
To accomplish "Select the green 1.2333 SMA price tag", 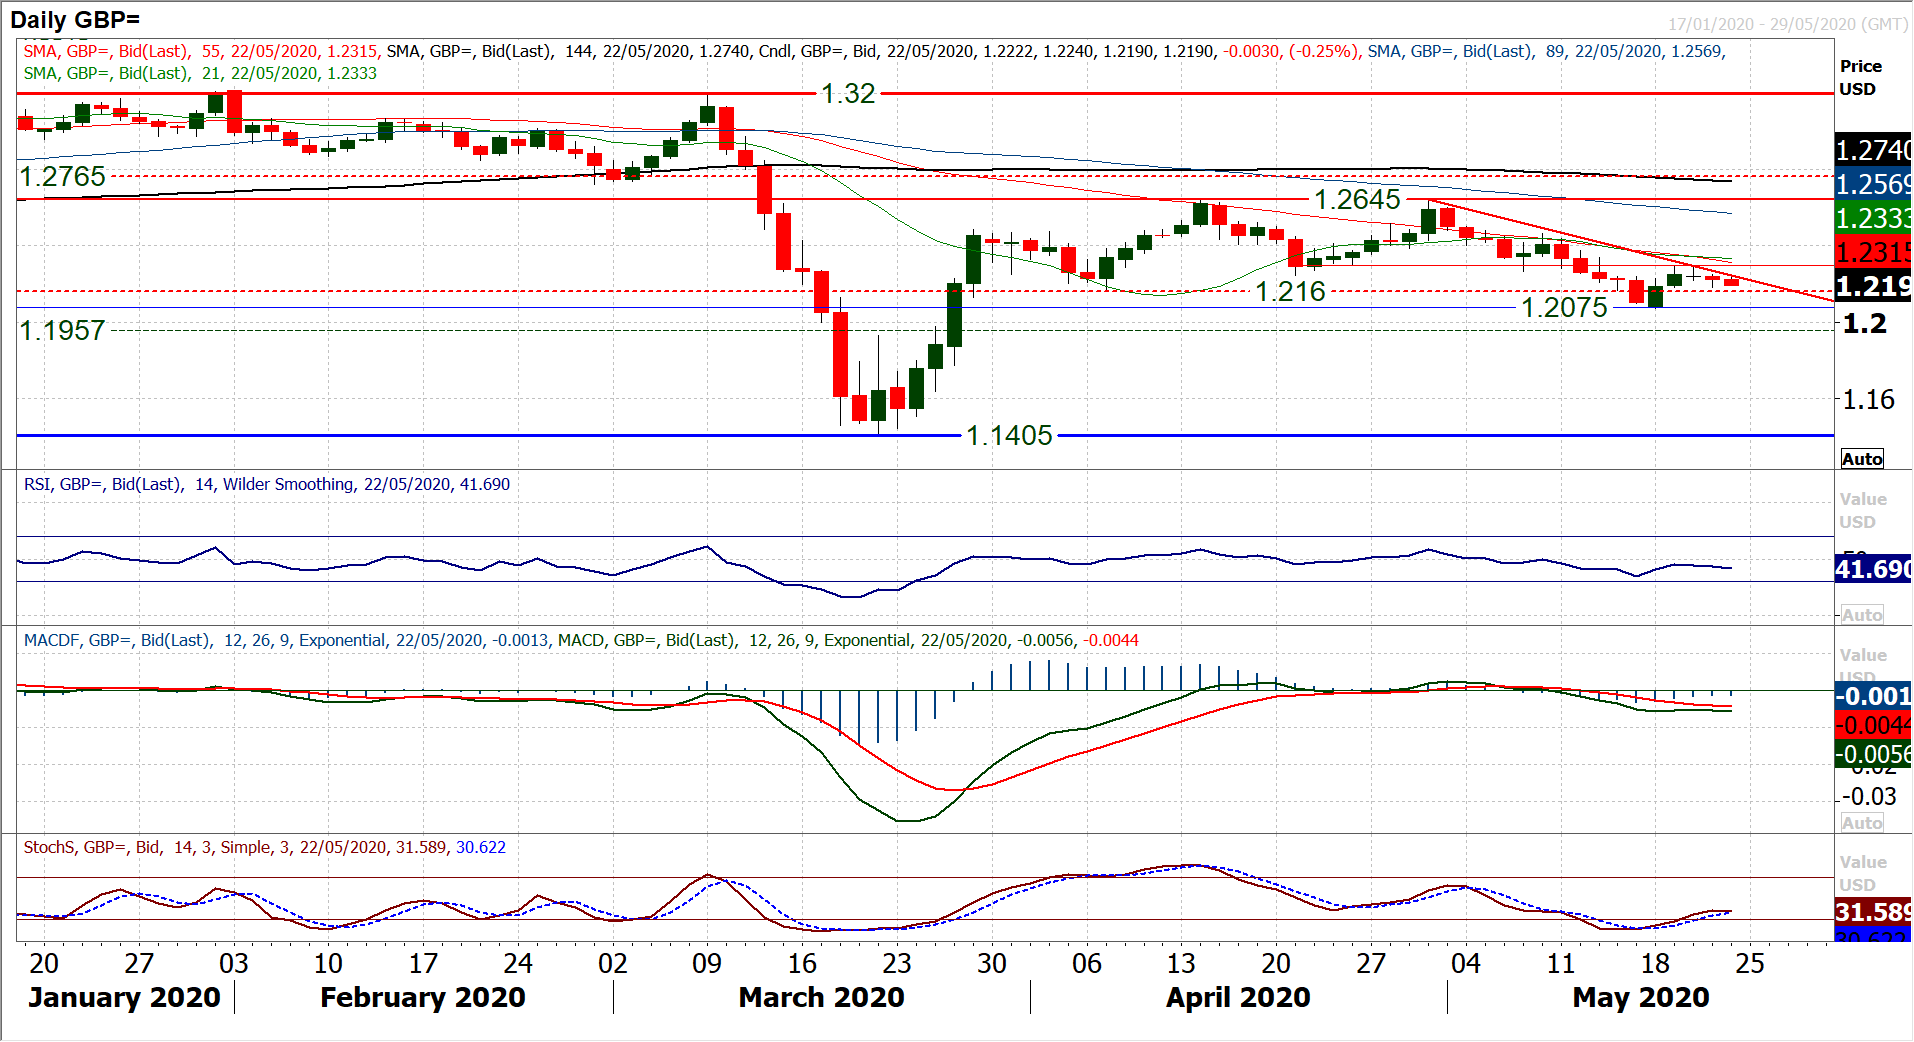I will pyautogui.click(x=1873, y=218).
